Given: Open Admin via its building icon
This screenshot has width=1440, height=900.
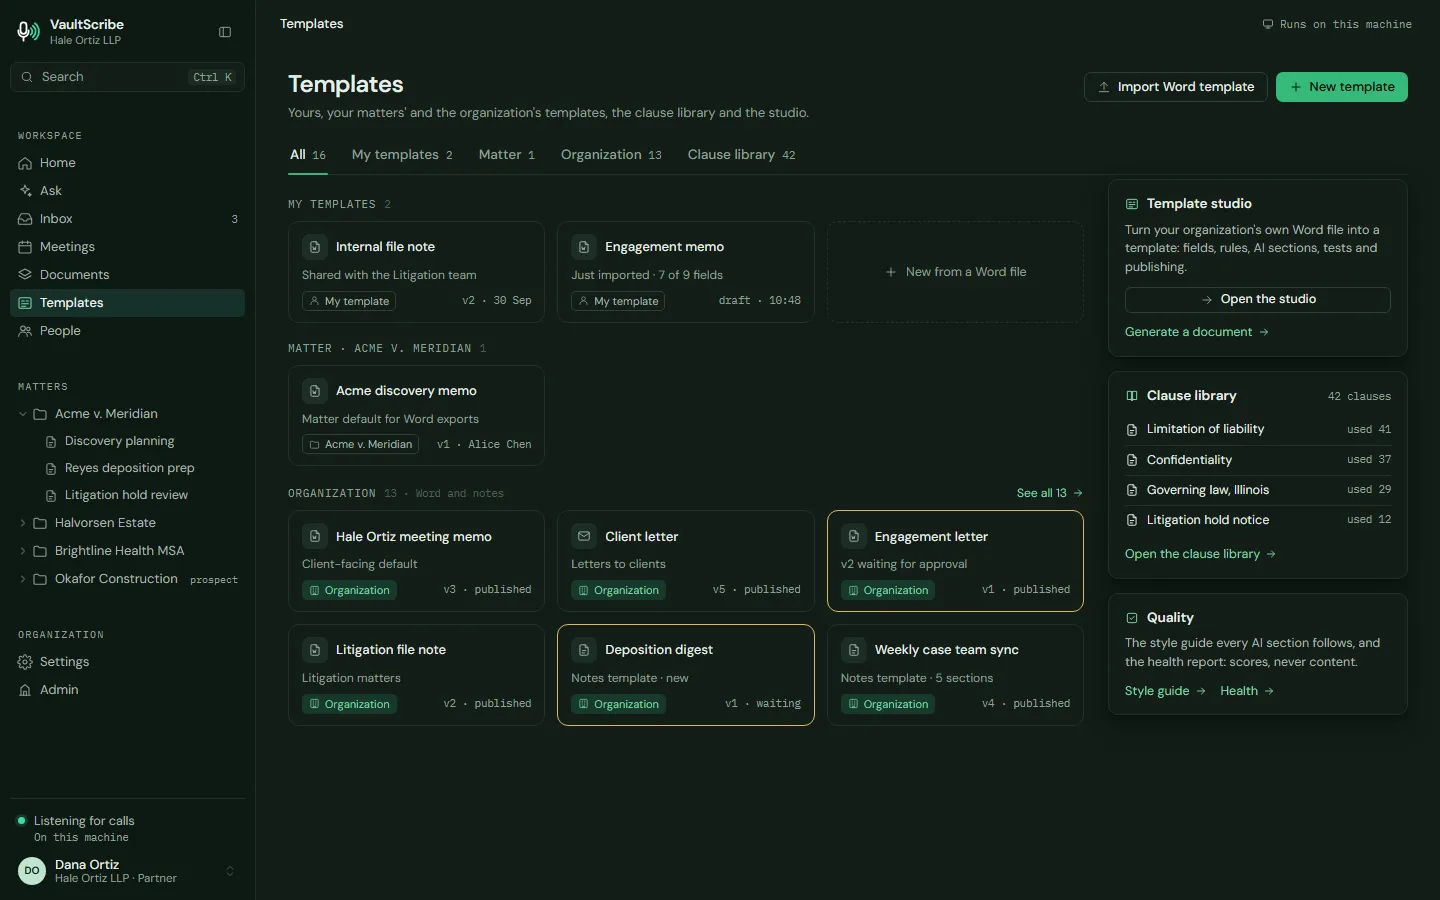Looking at the screenshot, I should pos(25,690).
